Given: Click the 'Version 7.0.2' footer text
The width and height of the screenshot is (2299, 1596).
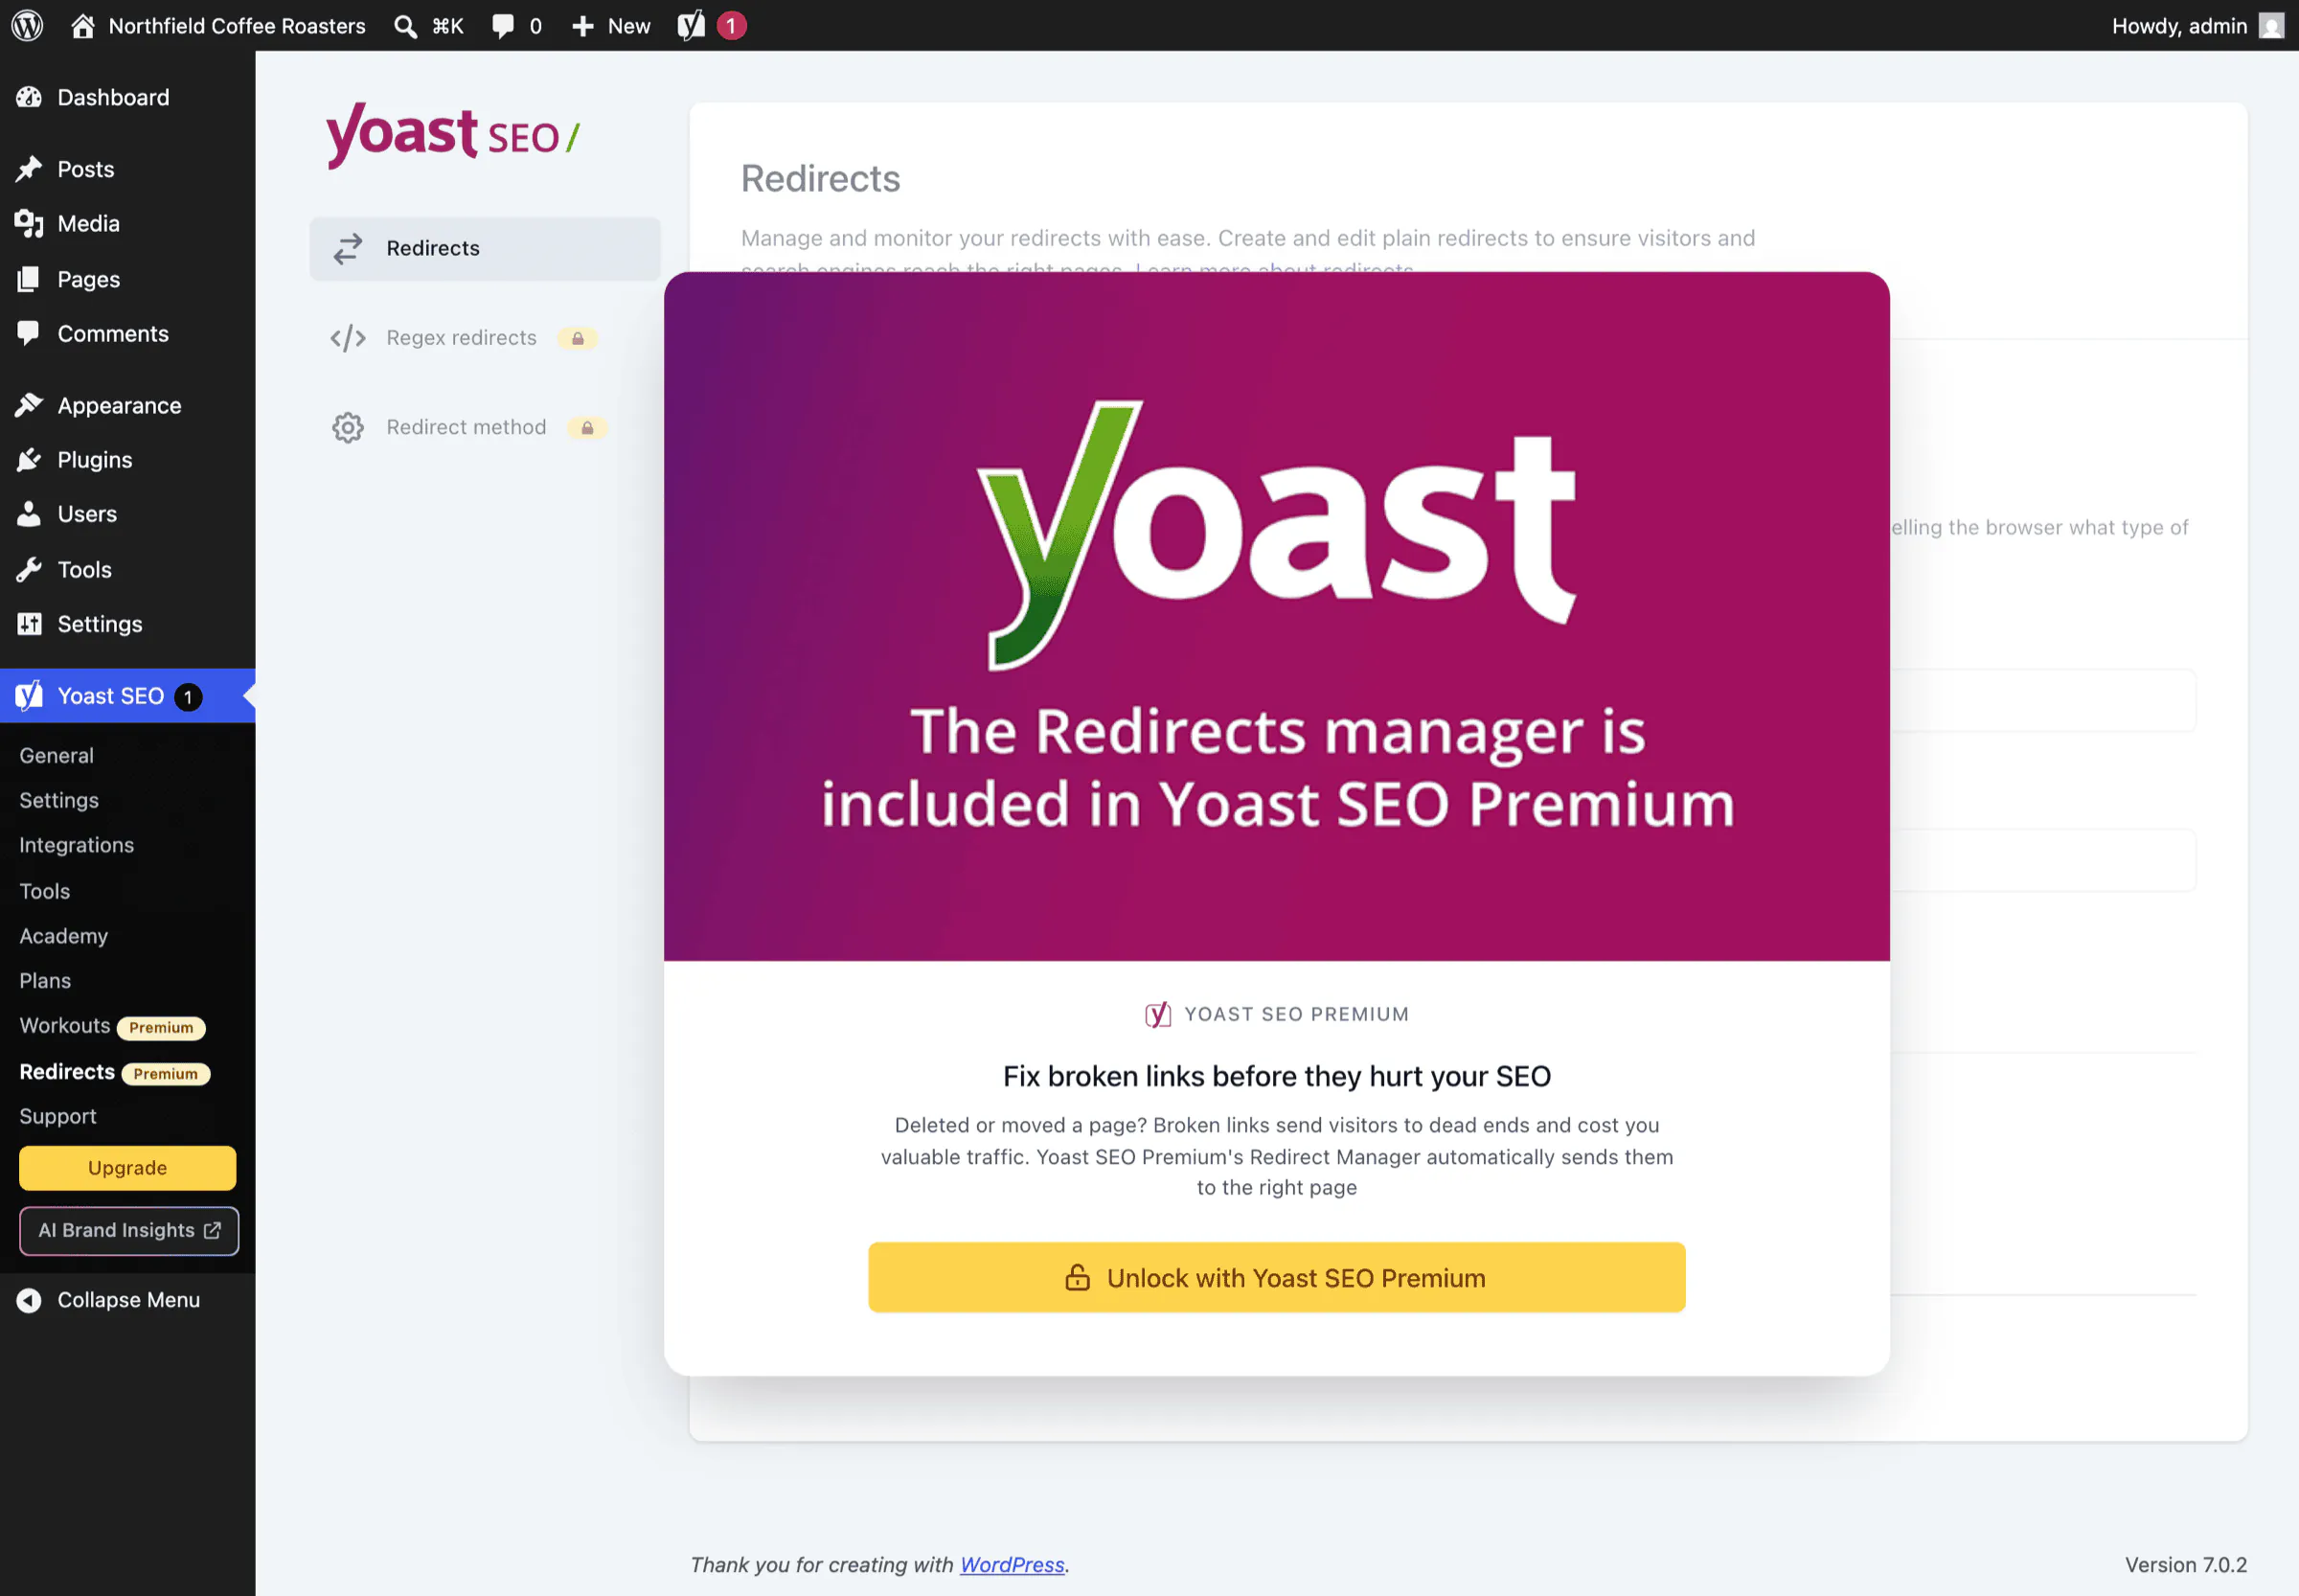Looking at the screenshot, I should click(x=2185, y=1565).
